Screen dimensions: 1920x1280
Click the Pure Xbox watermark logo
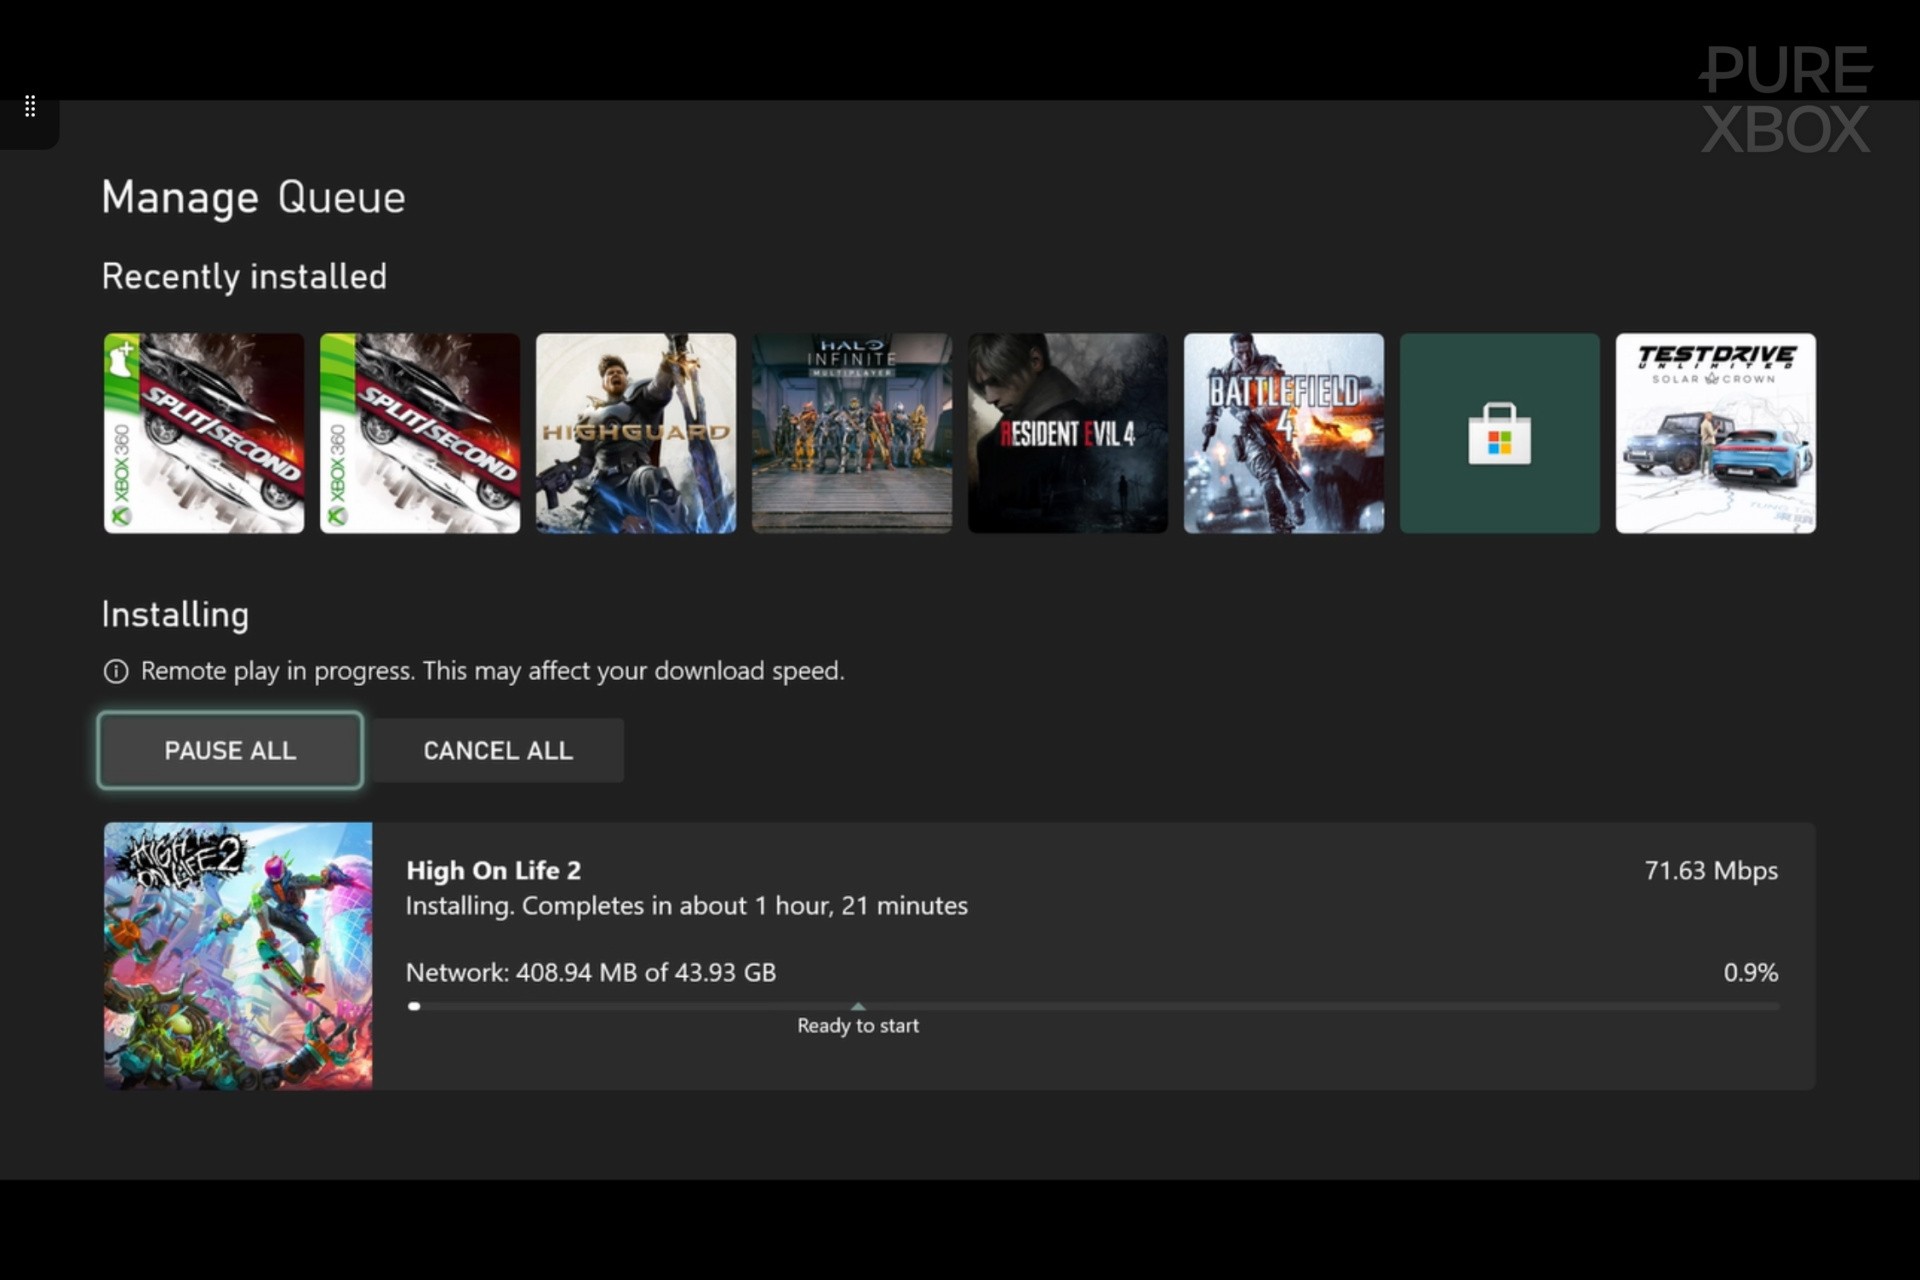(1785, 100)
